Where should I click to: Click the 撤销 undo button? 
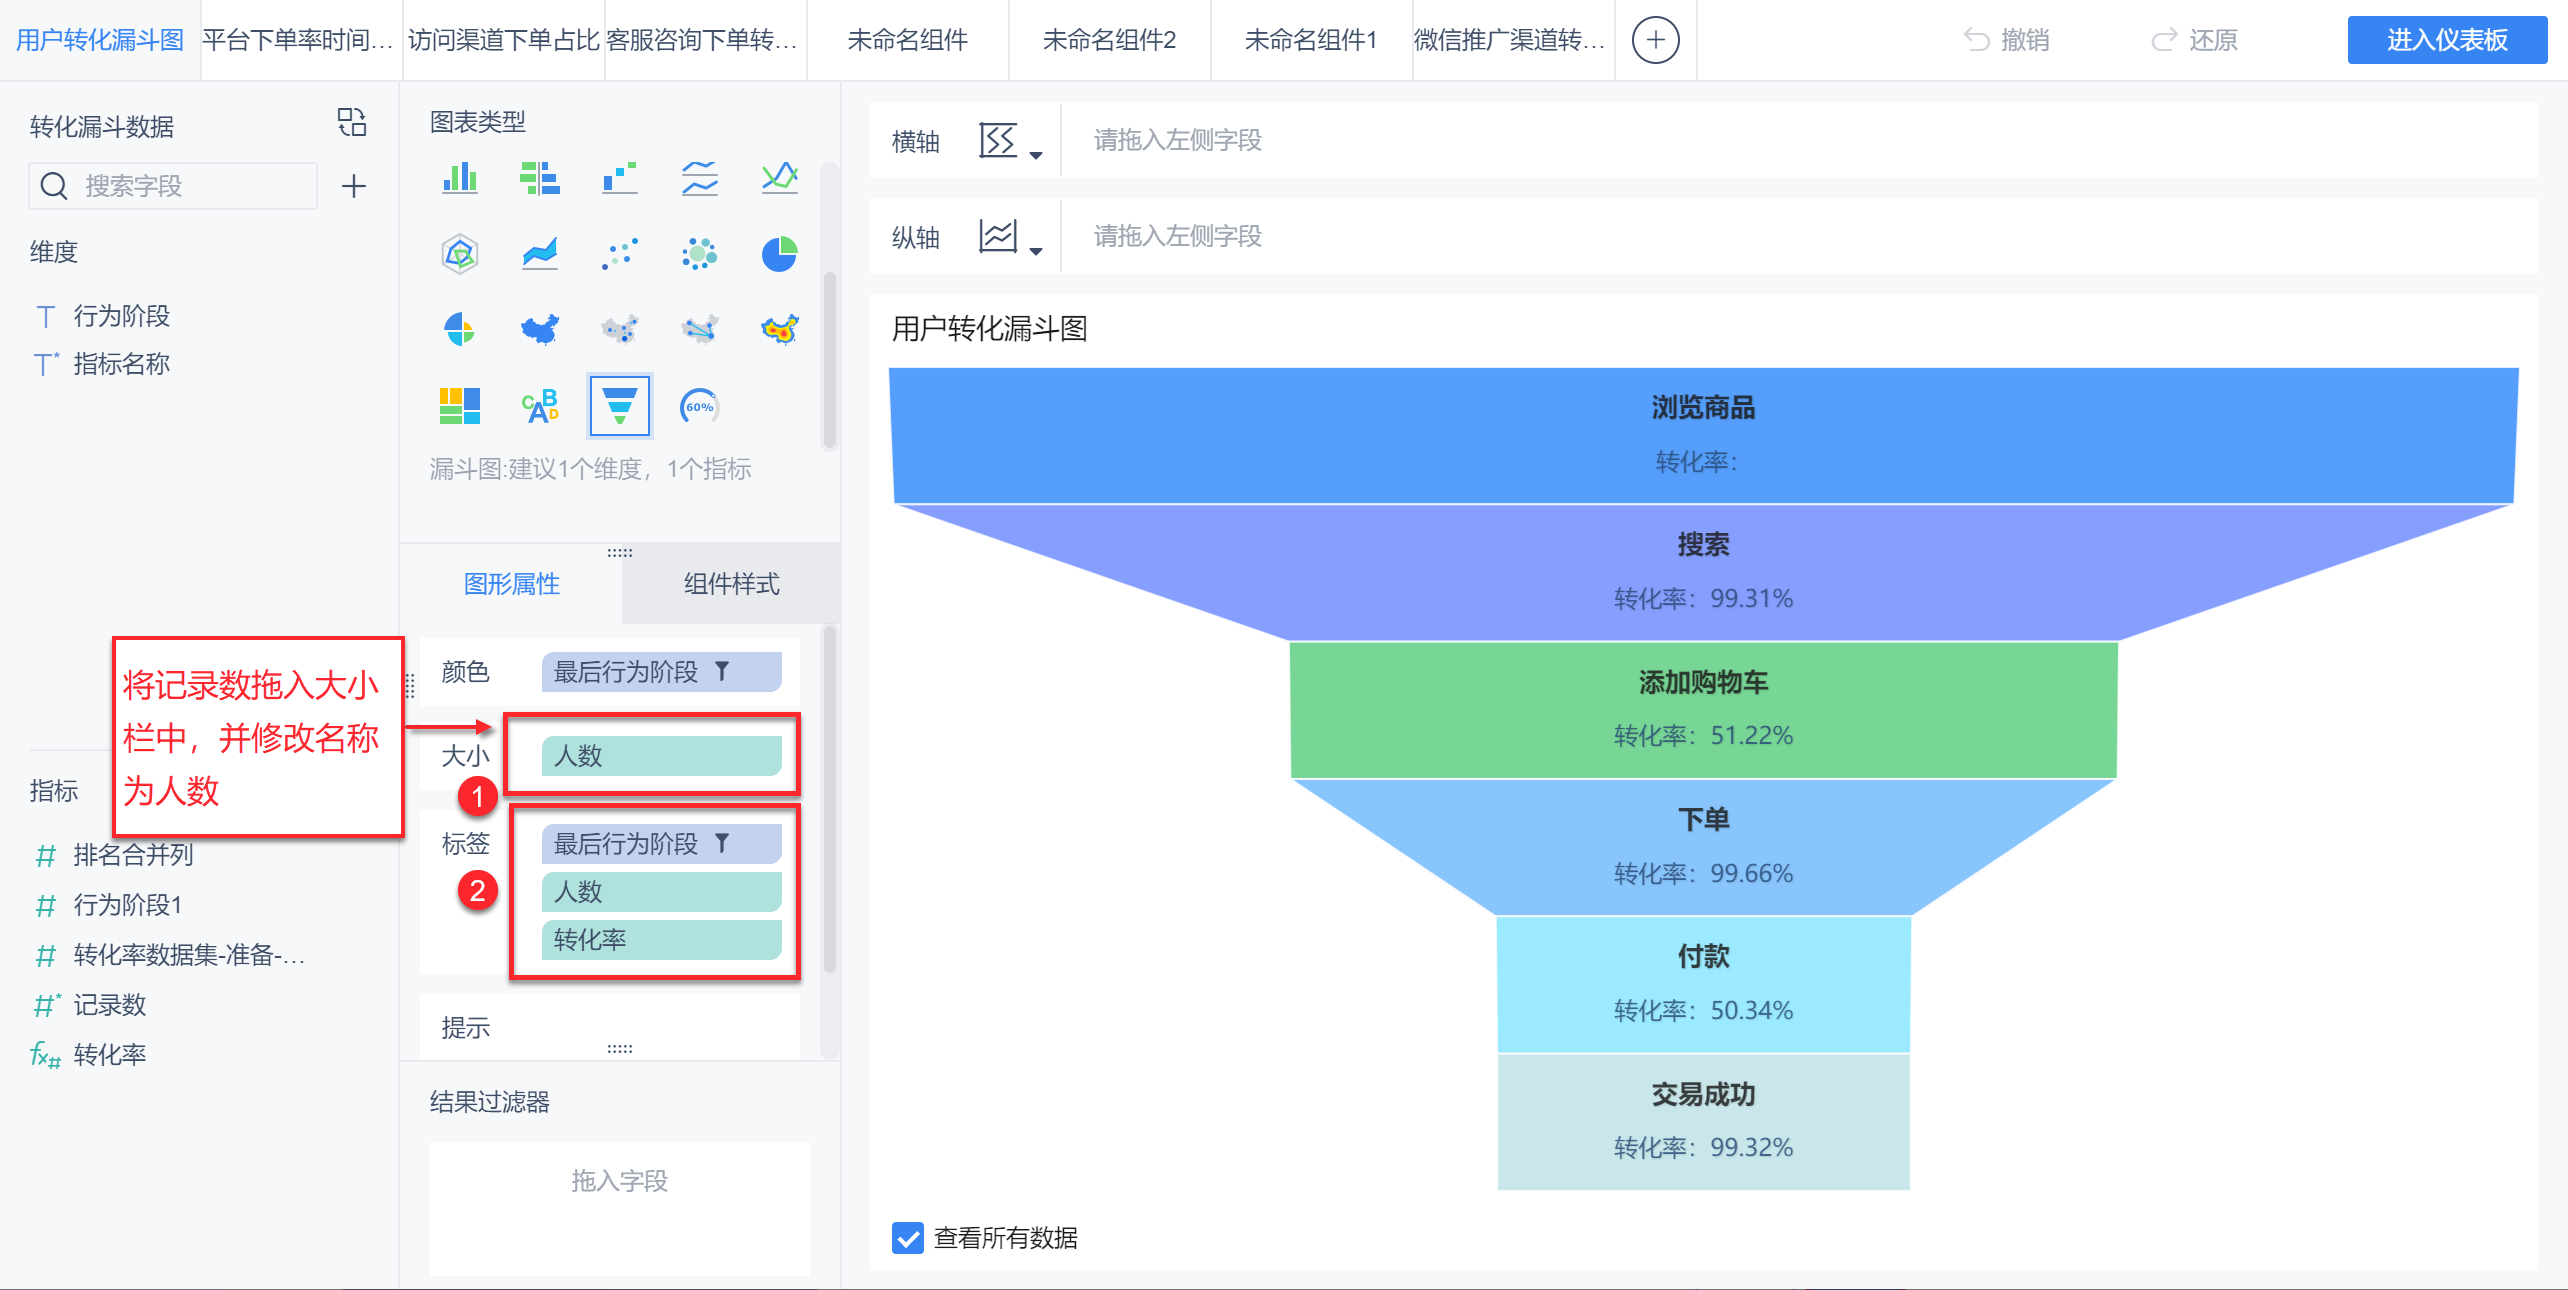2006,40
